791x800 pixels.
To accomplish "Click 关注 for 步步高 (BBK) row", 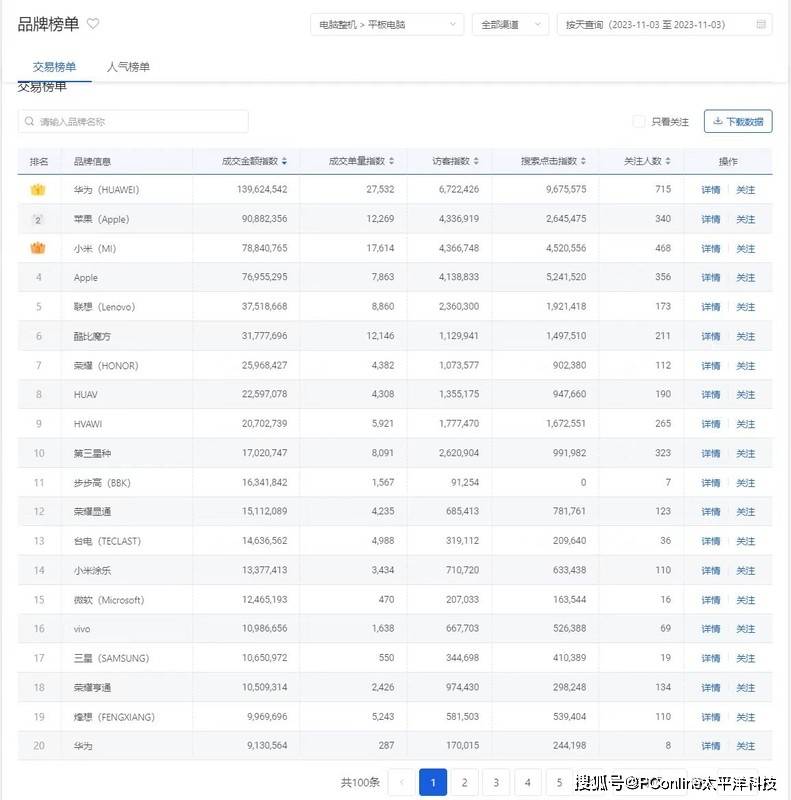I will pyautogui.click(x=746, y=483).
